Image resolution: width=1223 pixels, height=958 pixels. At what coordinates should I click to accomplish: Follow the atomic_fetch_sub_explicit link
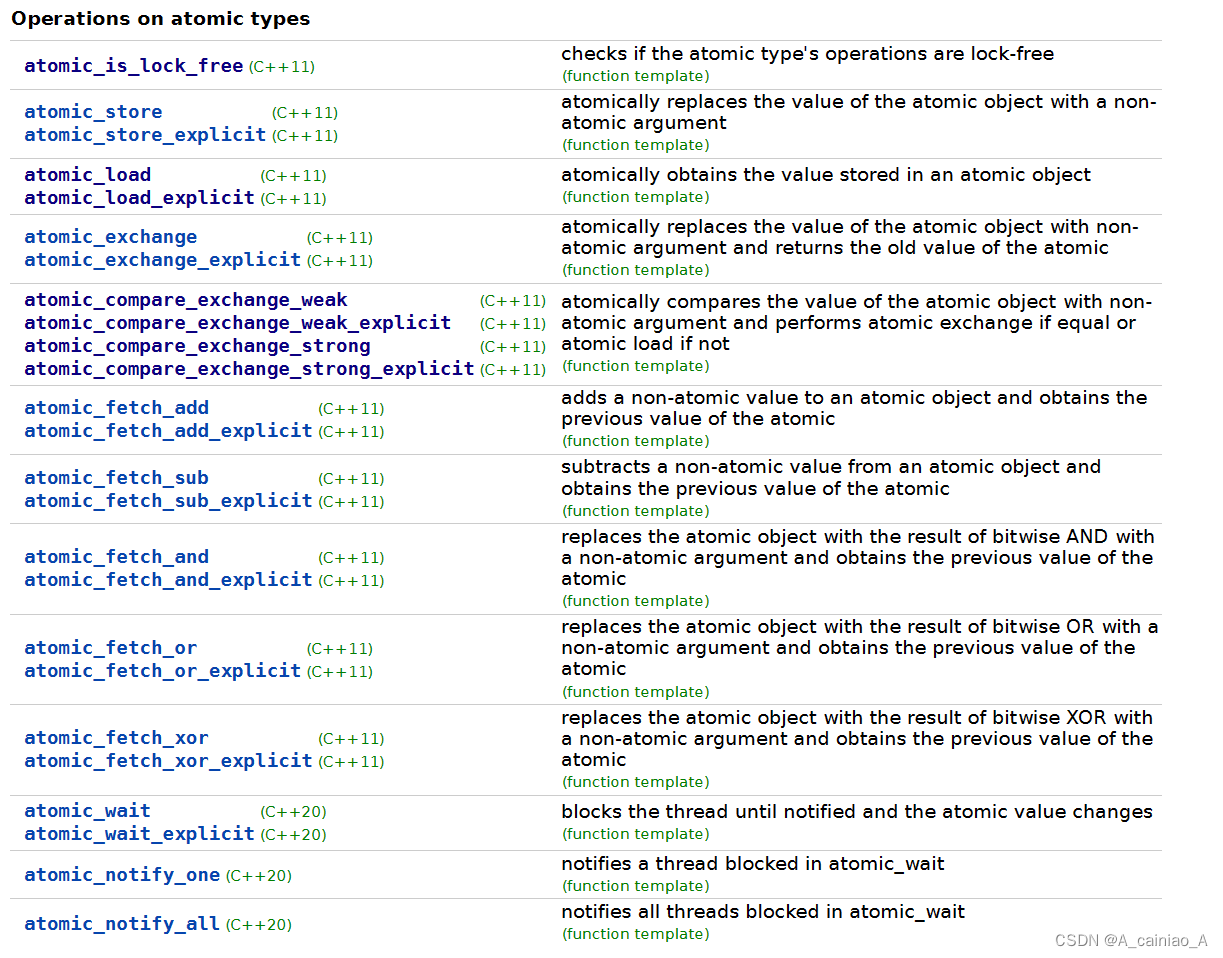[169, 501]
